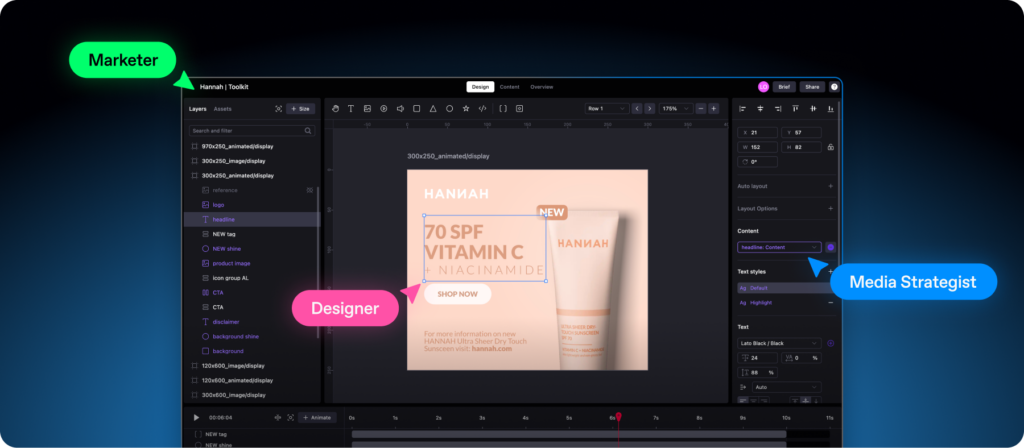Go to next row arrow
Image resolution: width=1024 pixels, height=448 pixels.
pos(650,108)
